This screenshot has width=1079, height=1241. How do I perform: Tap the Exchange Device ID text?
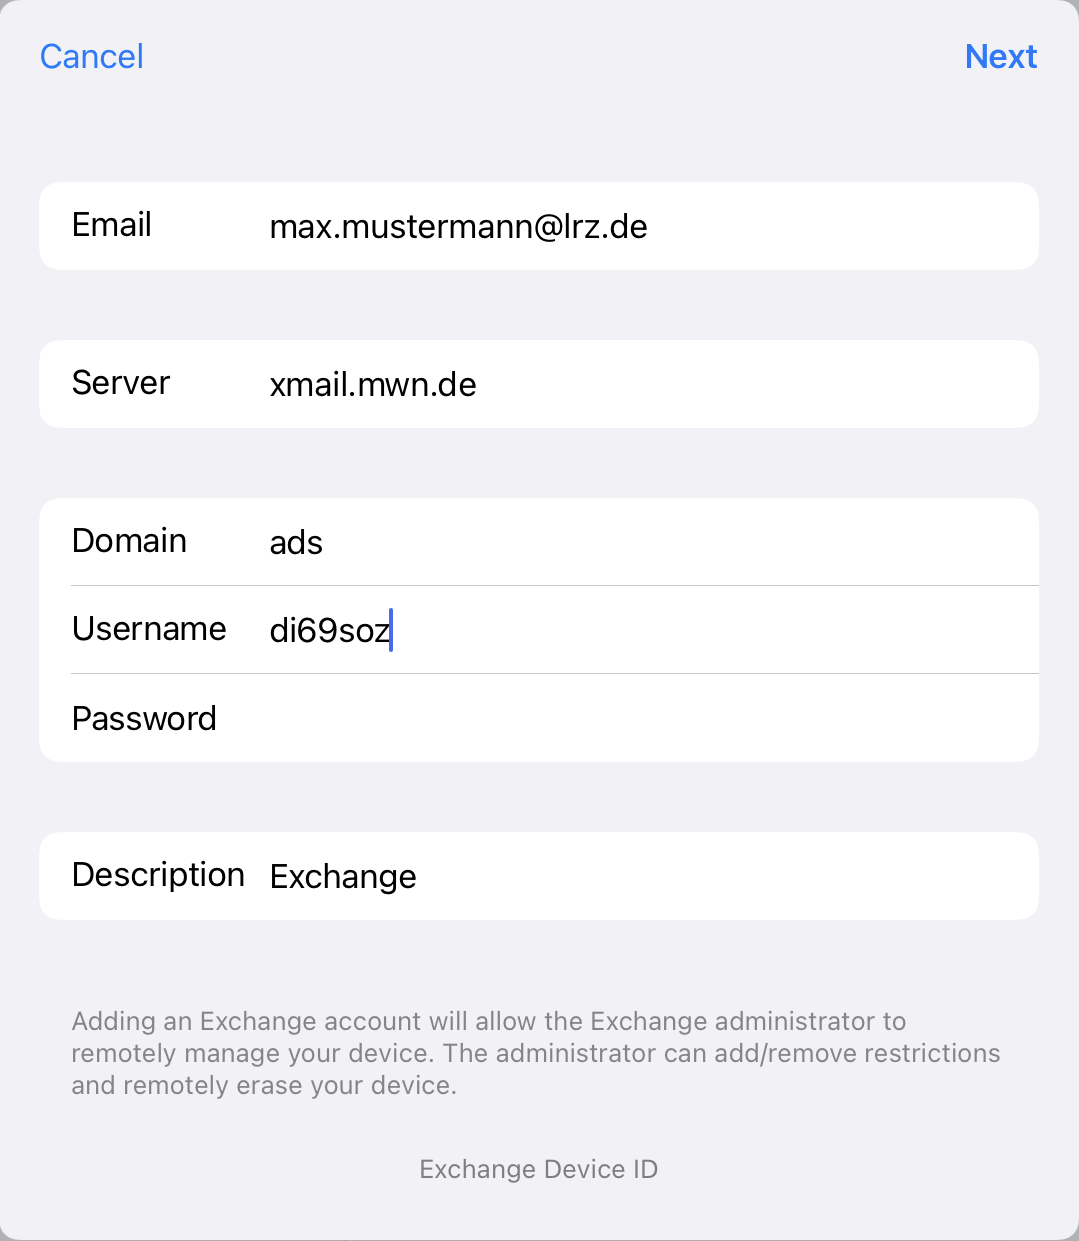pyautogui.click(x=539, y=1170)
